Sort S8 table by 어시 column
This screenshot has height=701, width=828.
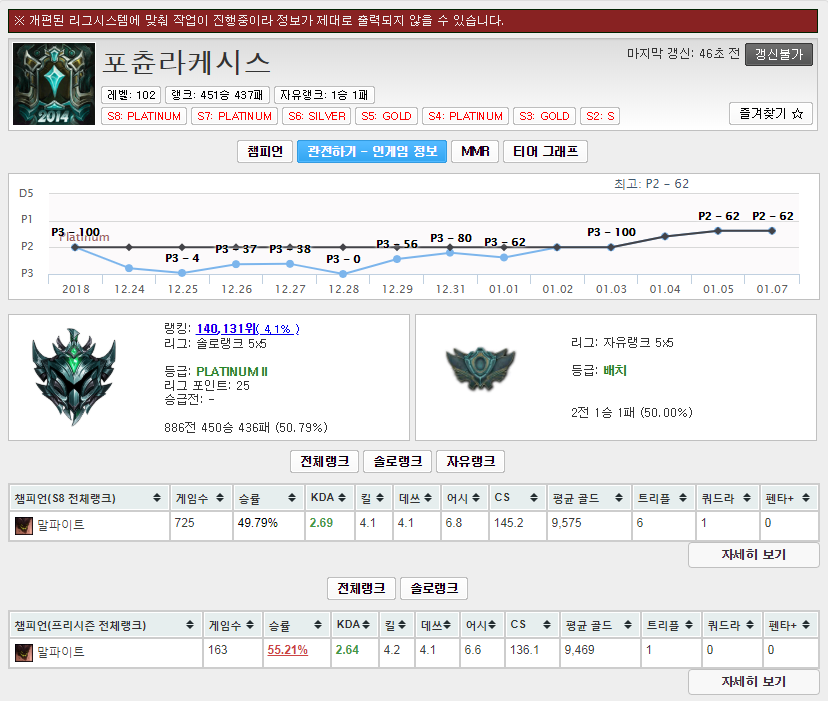point(465,498)
